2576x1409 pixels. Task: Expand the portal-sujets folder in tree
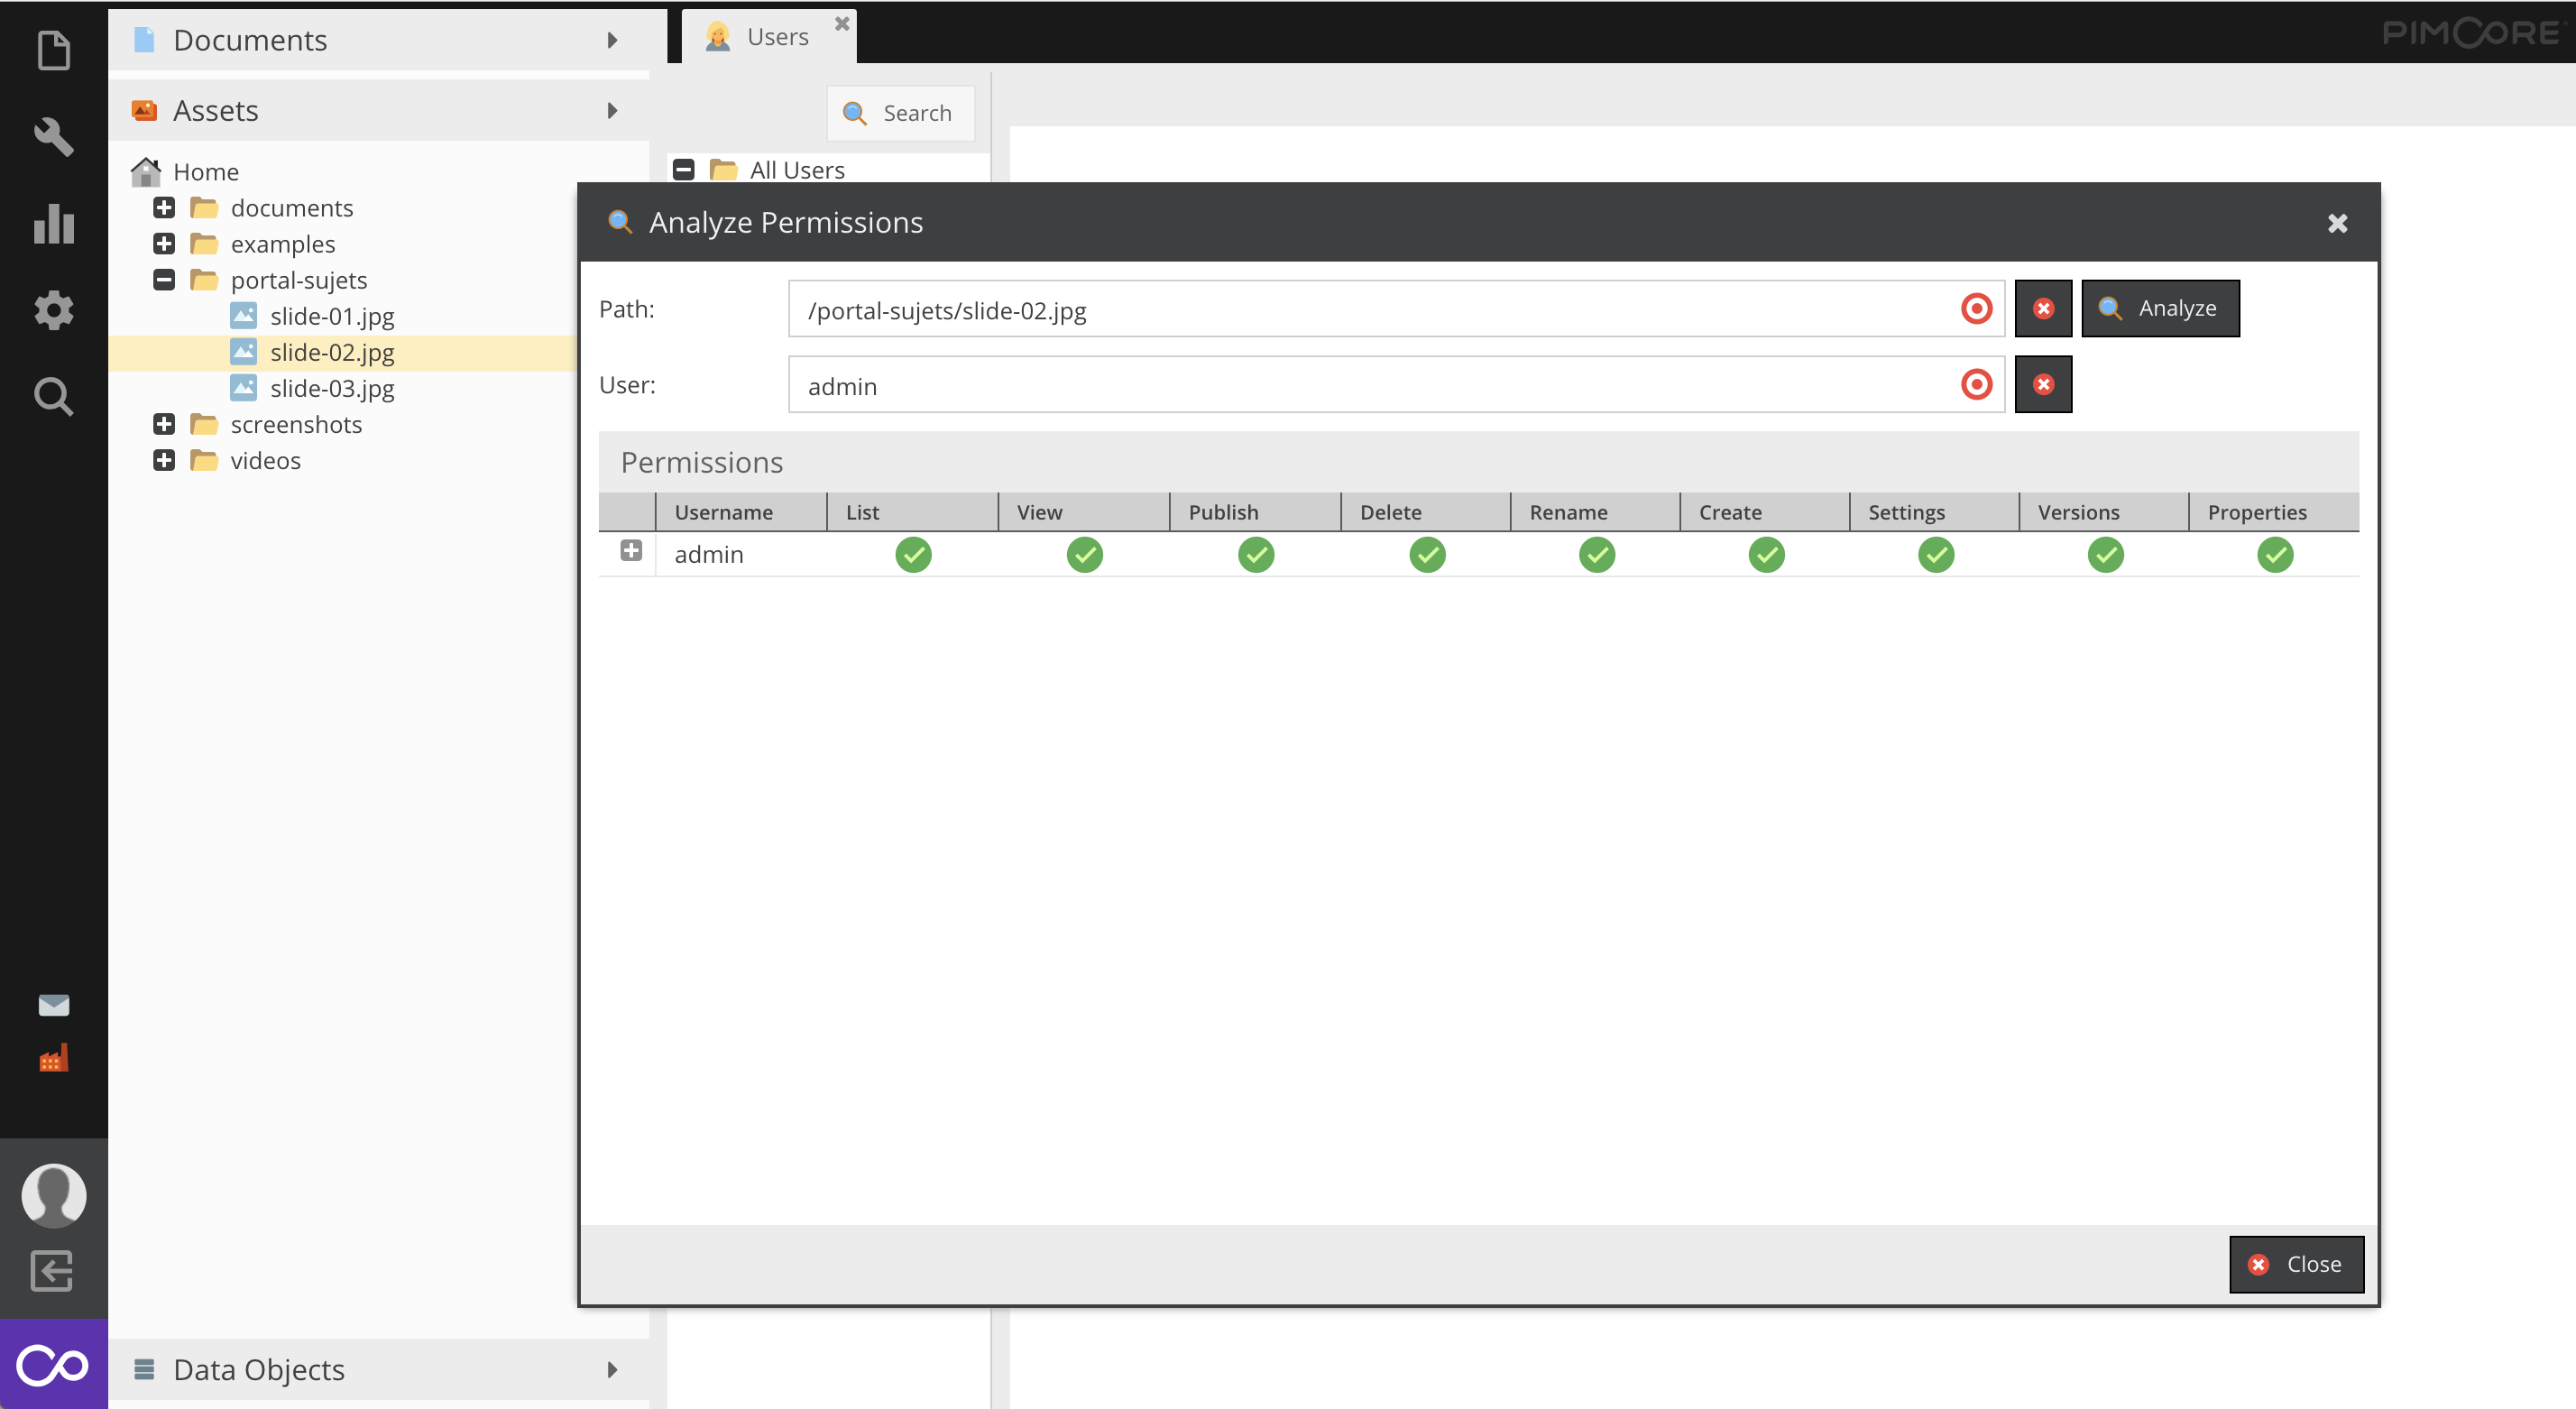(165, 278)
